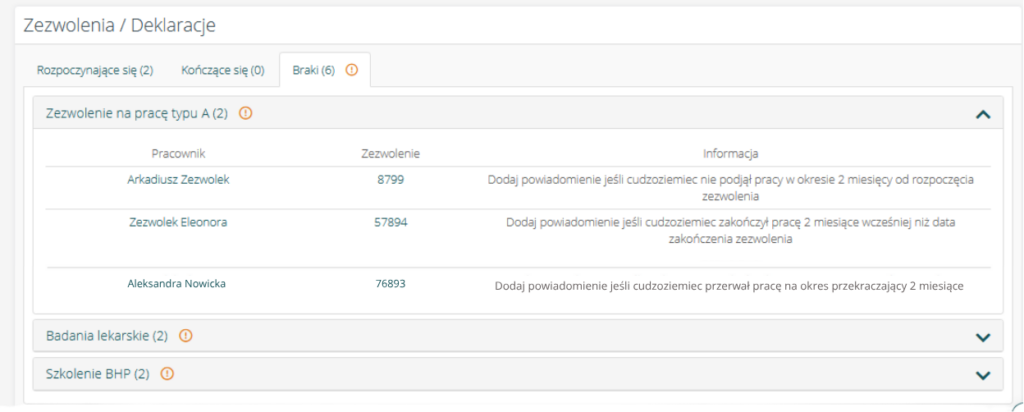This screenshot has width=1024, height=412.
Task: Open employee Arkadiusz Zezwolek
Action: (x=178, y=180)
